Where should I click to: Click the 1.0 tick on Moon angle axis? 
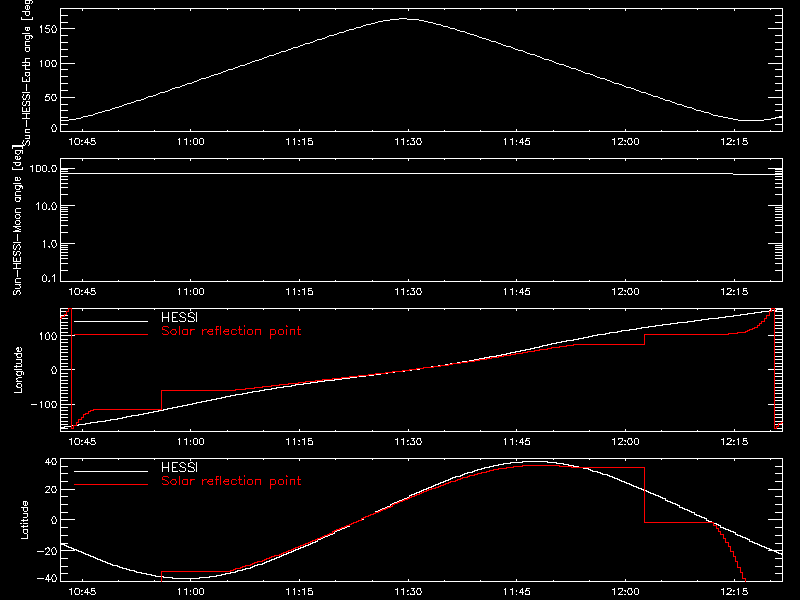coord(49,244)
